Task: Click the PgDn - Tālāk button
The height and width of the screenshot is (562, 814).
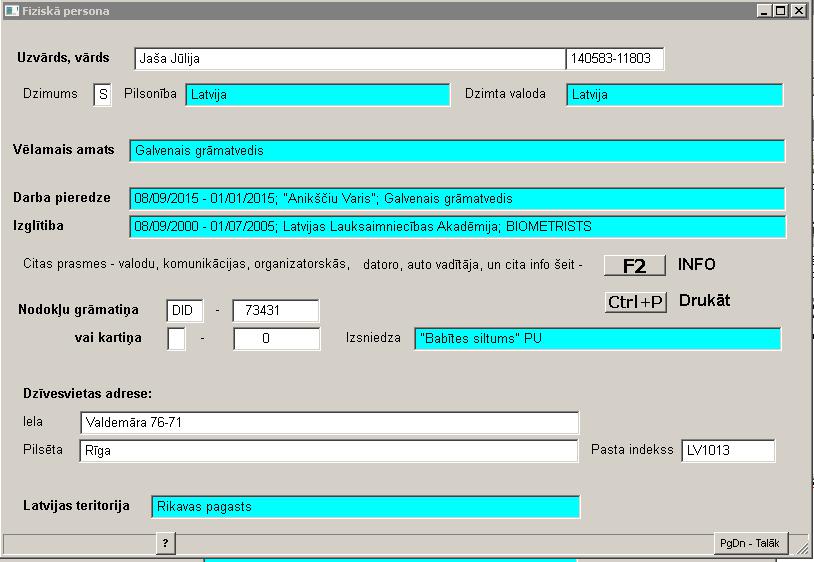Action: point(749,543)
